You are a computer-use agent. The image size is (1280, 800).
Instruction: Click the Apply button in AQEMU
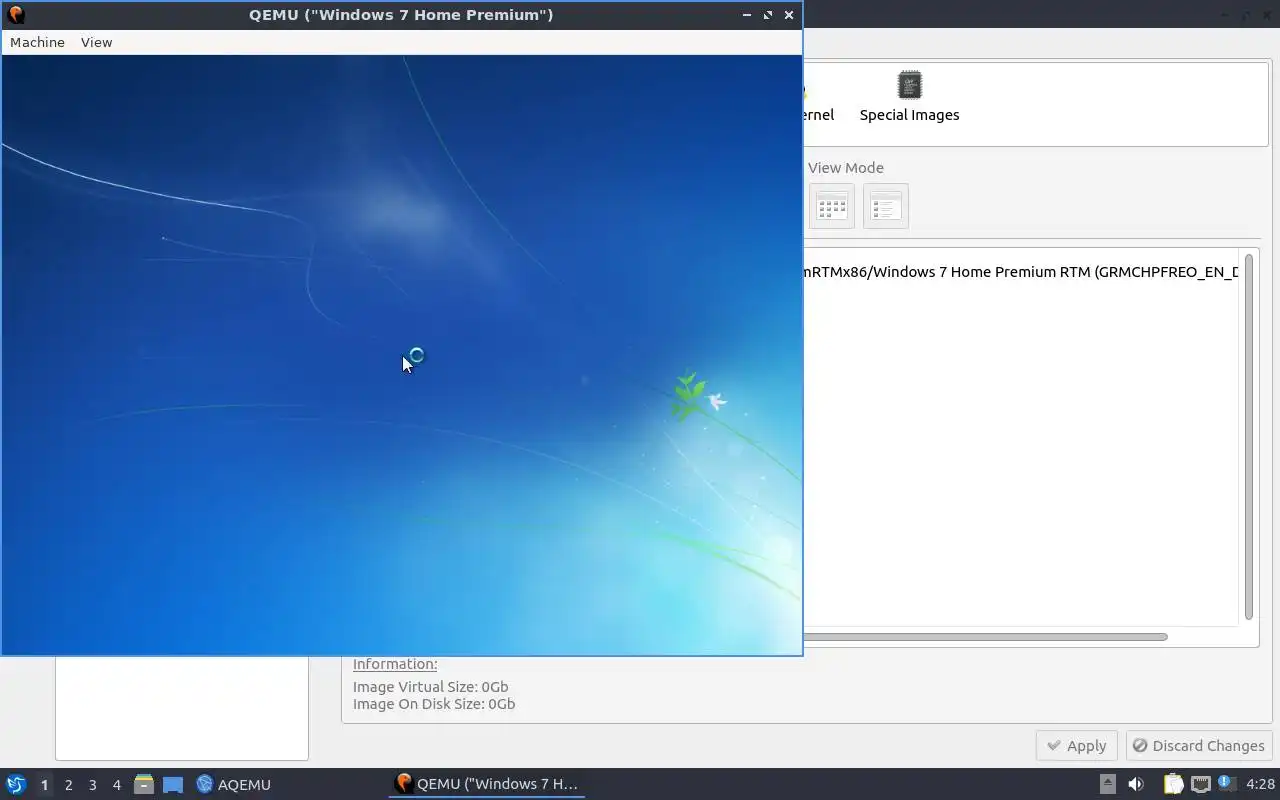pyautogui.click(x=1076, y=746)
